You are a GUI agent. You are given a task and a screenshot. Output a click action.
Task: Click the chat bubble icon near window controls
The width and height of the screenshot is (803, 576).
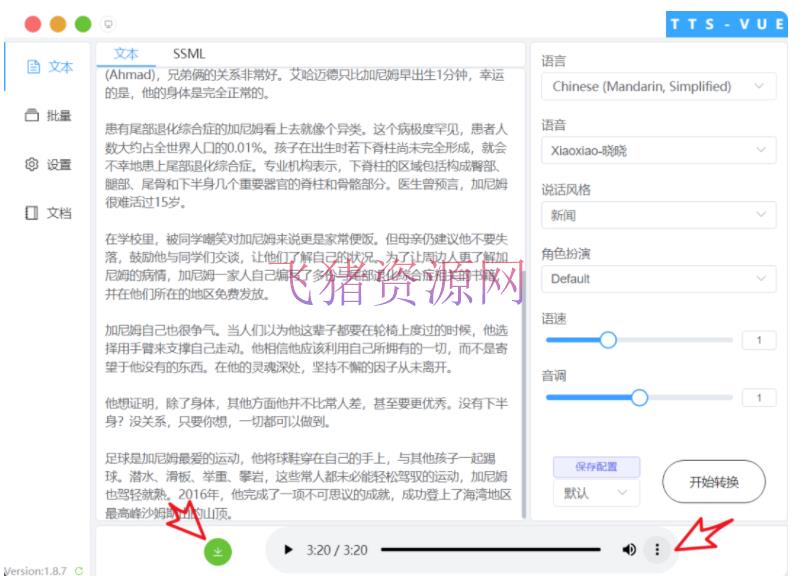point(108,22)
